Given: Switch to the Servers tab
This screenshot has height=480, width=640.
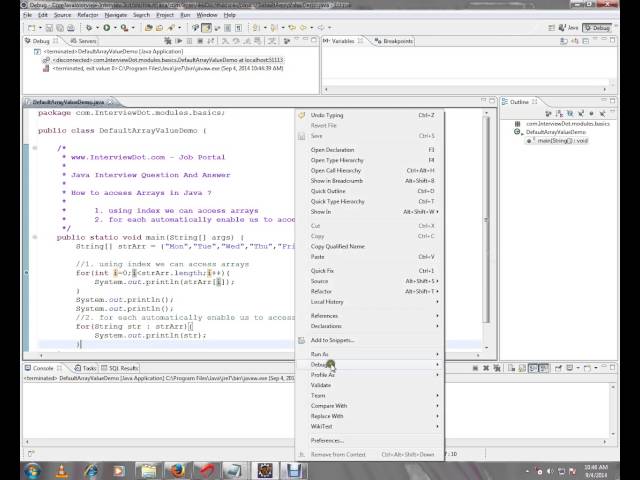Looking at the screenshot, I should (83, 41).
